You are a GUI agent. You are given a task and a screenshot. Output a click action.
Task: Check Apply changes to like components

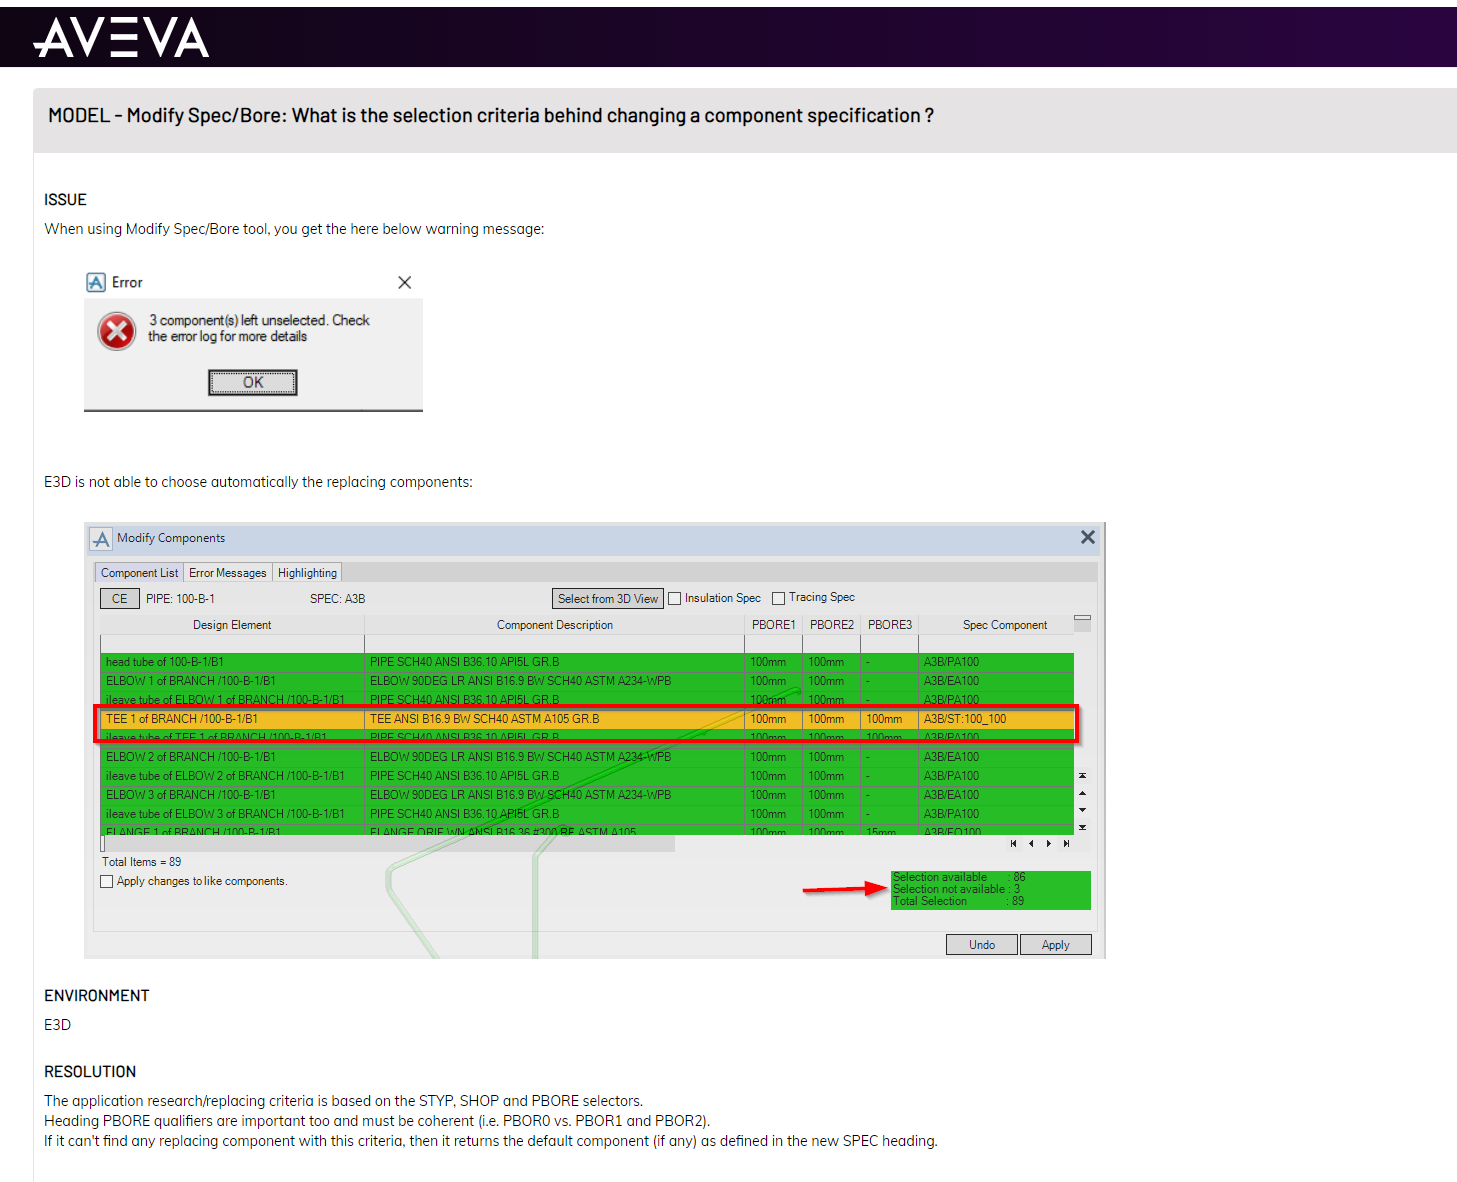(107, 882)
